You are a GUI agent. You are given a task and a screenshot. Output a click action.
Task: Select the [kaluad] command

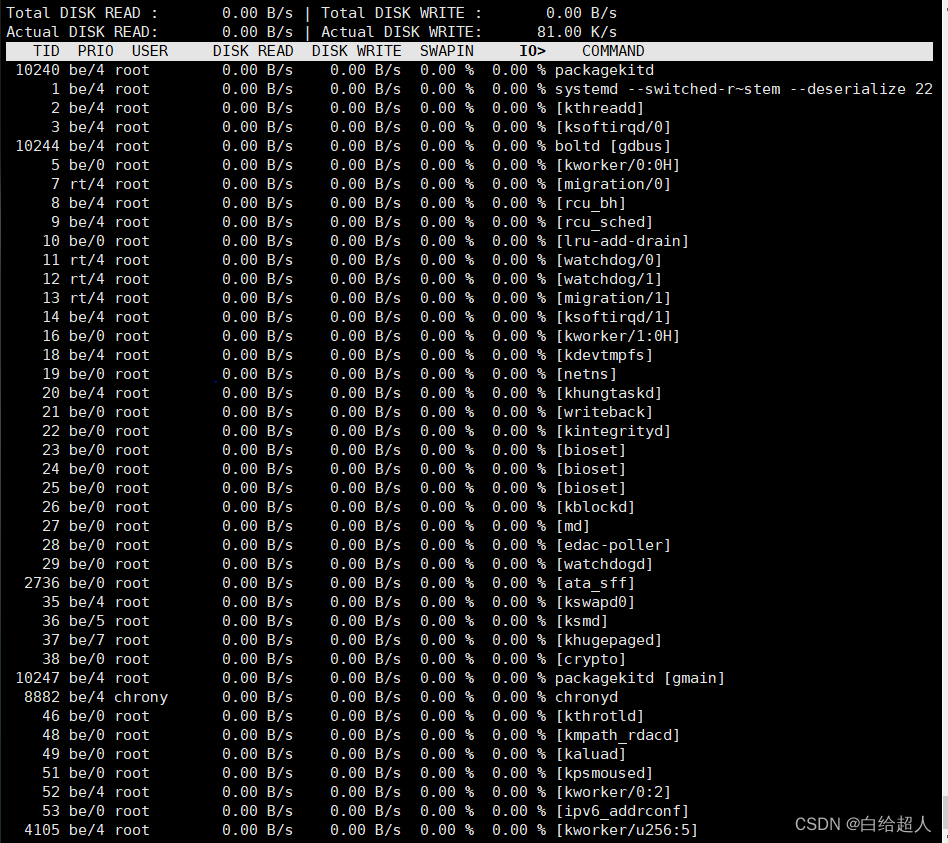(x=591, y=754)
